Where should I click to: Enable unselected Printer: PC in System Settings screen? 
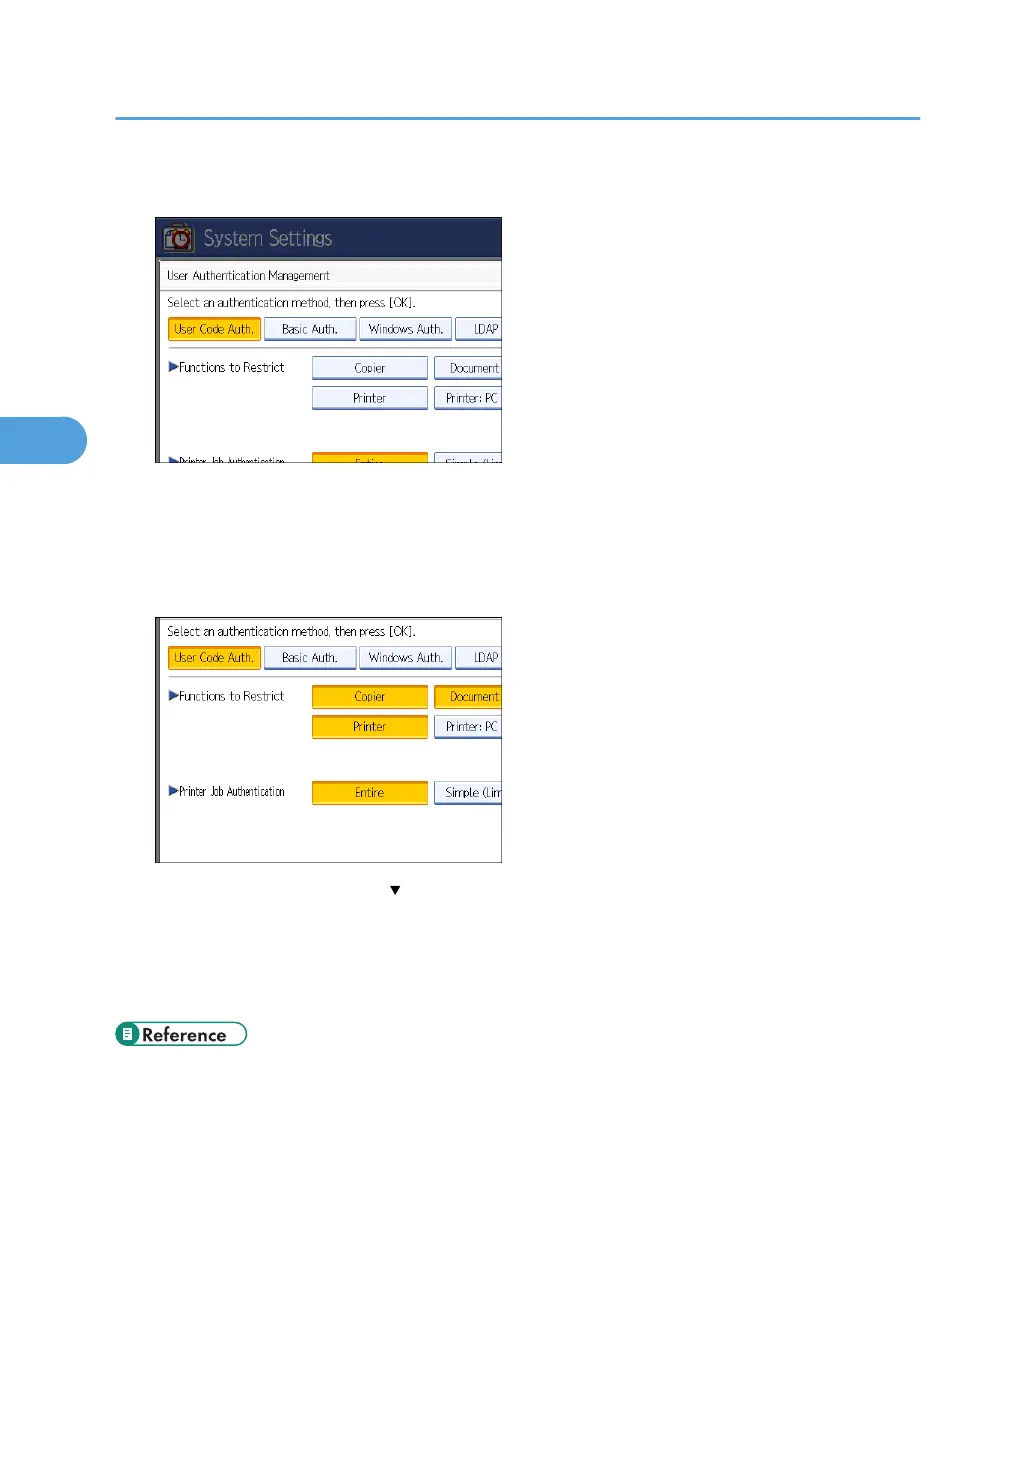point(468,398)
